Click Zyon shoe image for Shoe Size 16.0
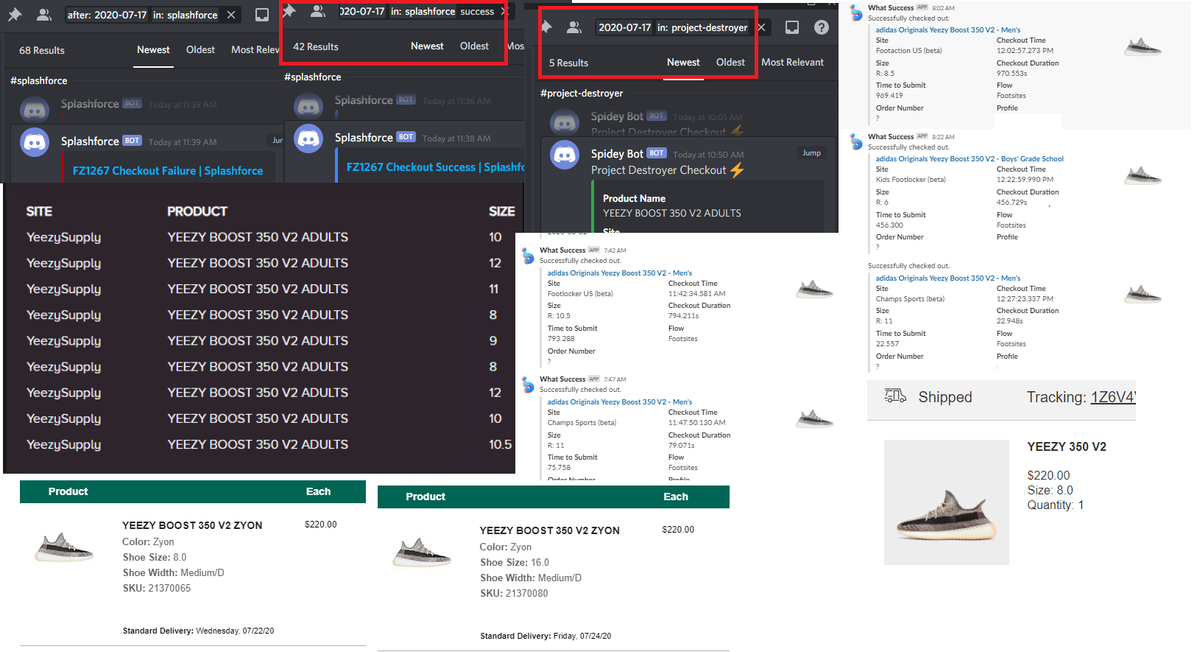Screen dimensions: 1200x652 tap(422, 553)
